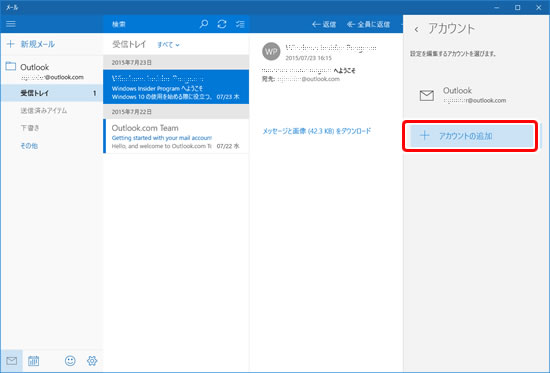Click the 返信 reply button

coord(324,24)
